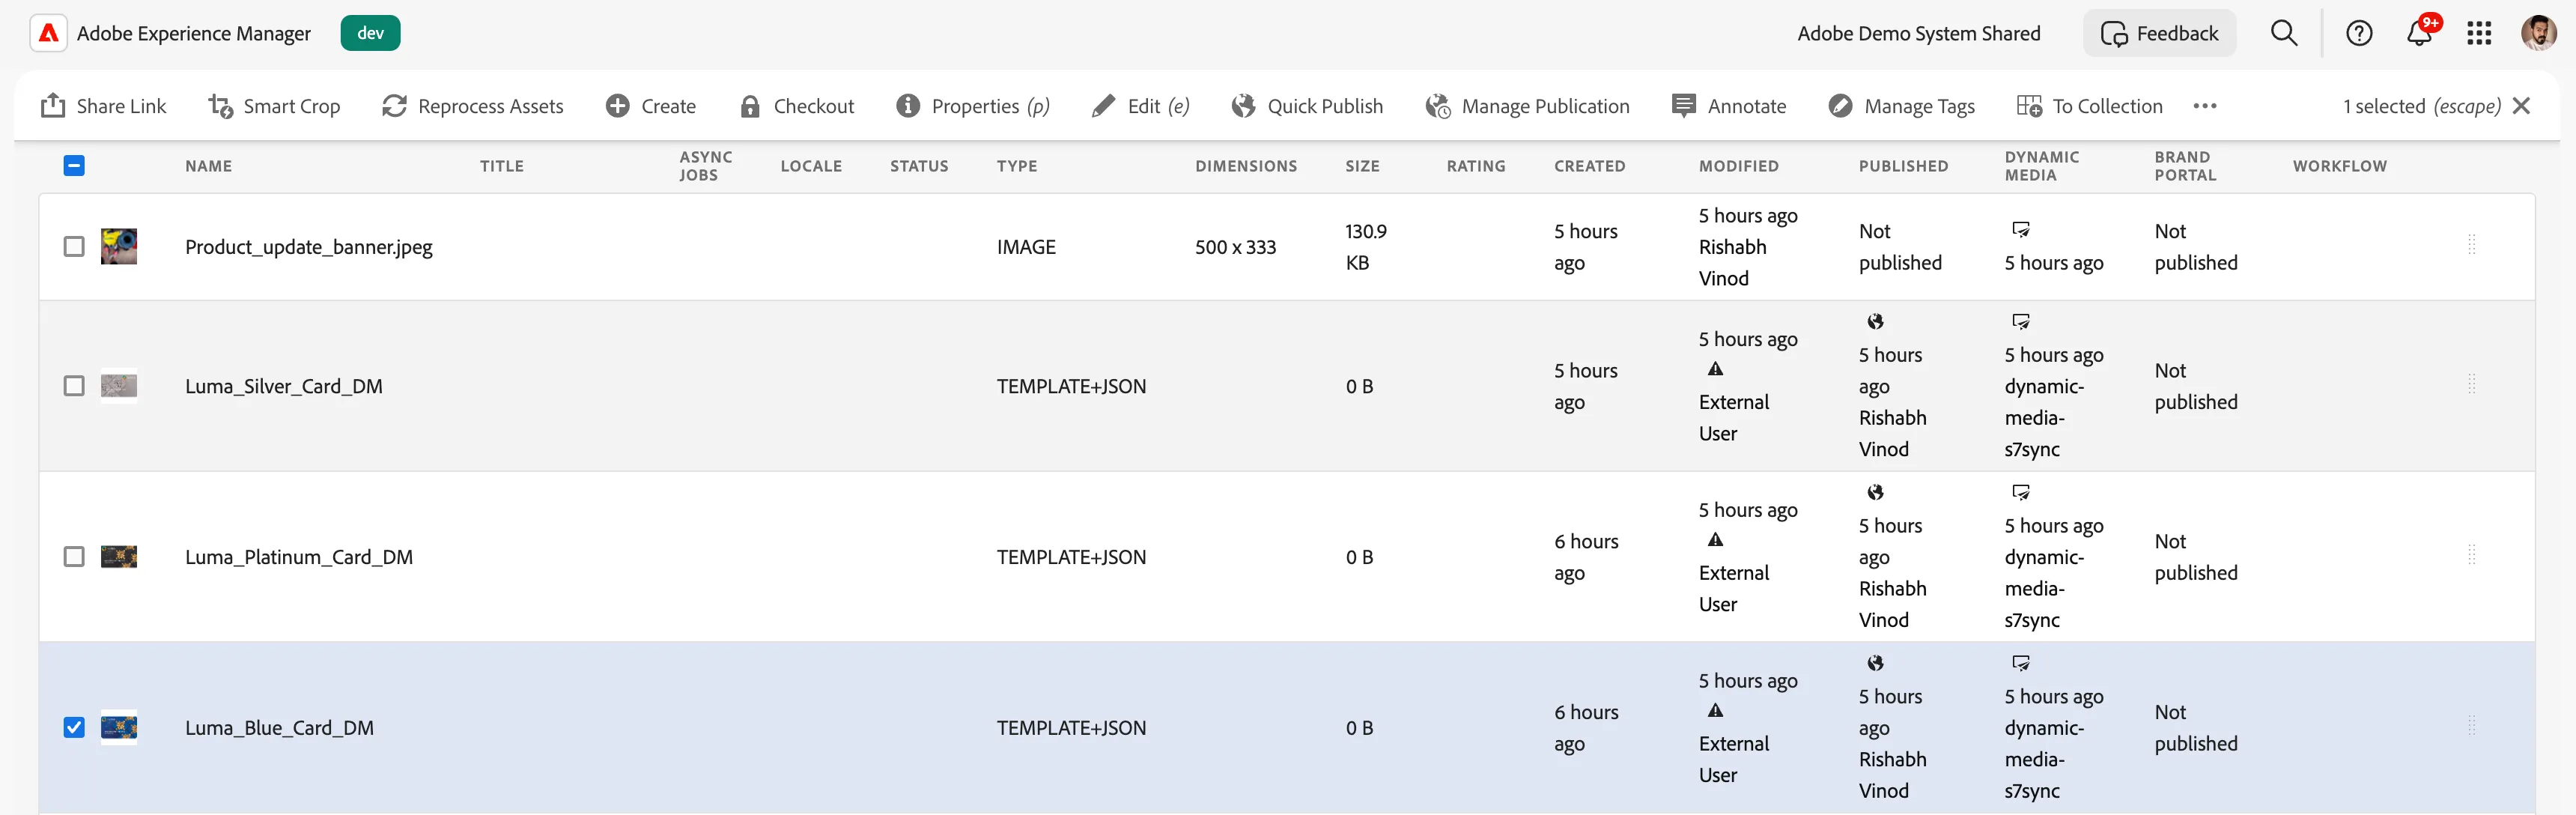Click Quick Publish action

1308,106
